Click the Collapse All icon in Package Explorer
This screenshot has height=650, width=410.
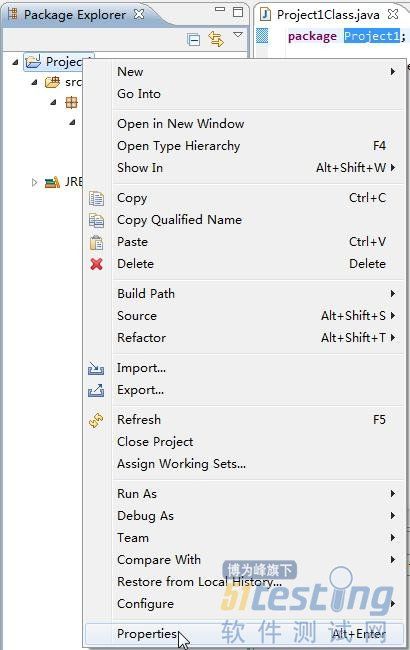click(x=193, y=40)
